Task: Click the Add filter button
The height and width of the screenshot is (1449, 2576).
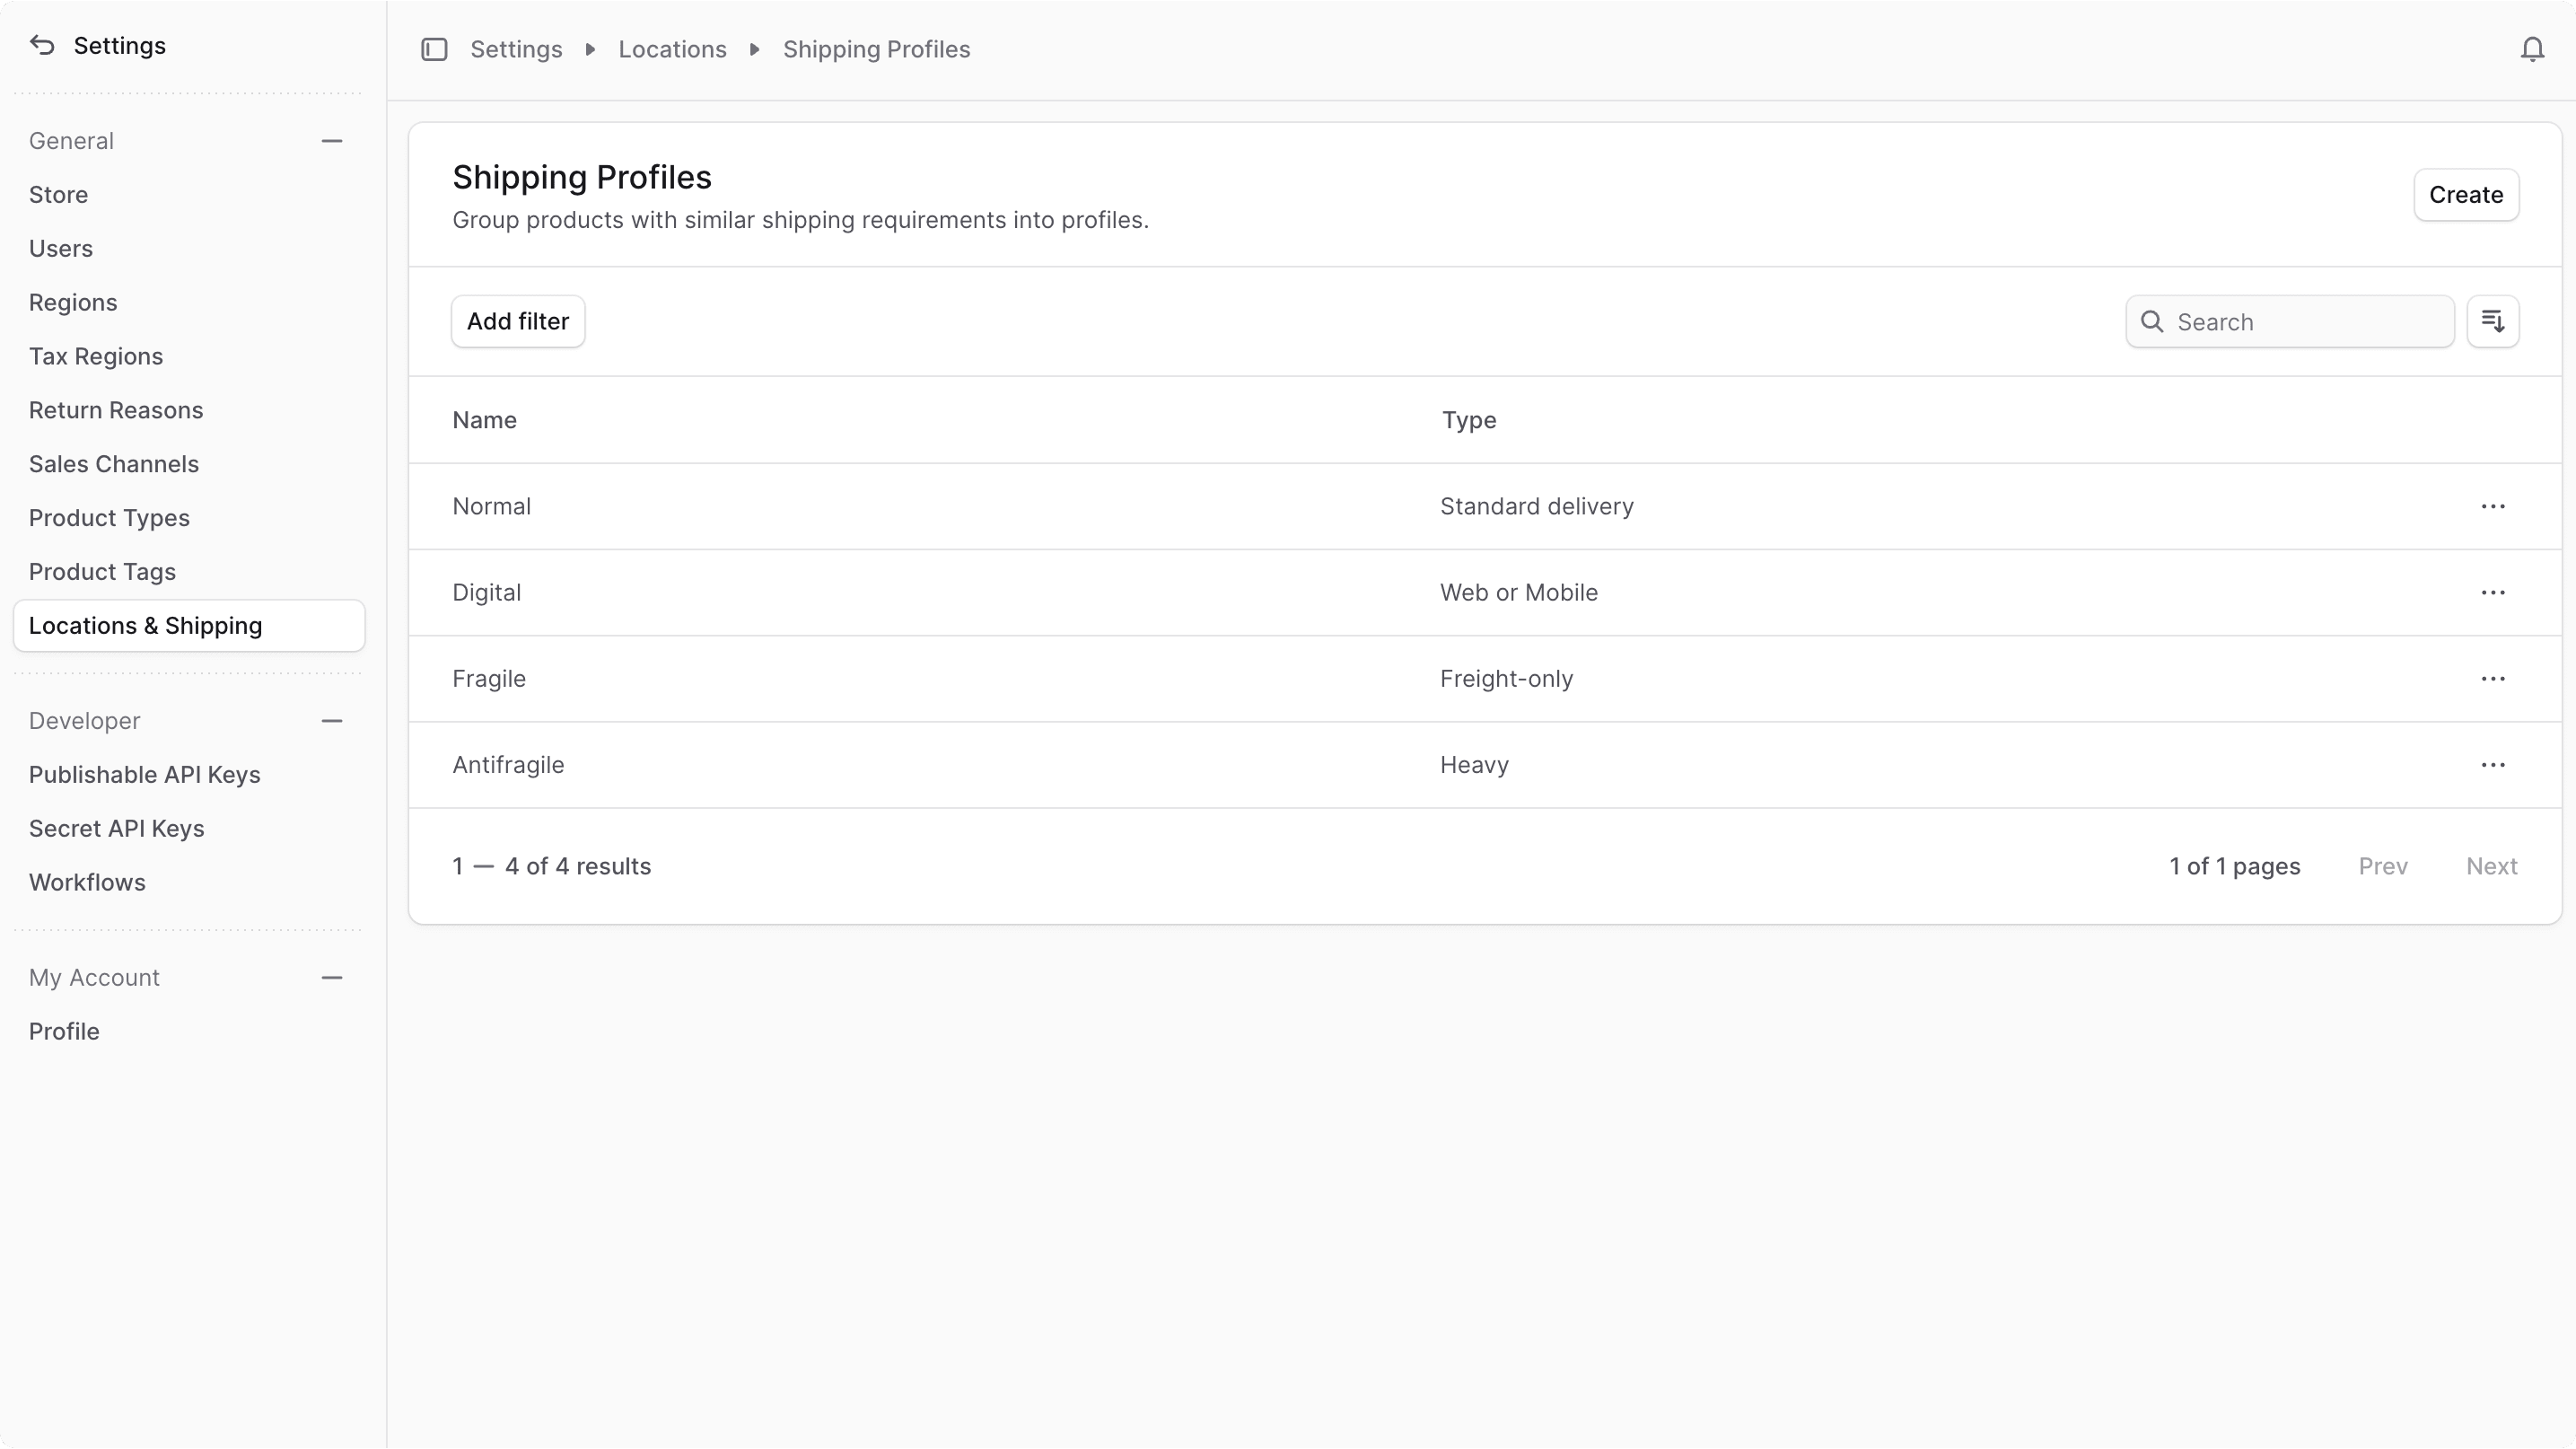Action: point(518,321)
